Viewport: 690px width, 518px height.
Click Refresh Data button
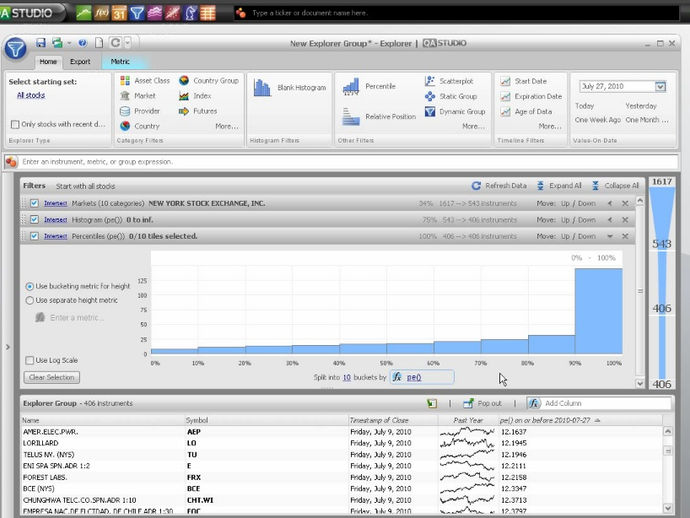tap(499, 186)
